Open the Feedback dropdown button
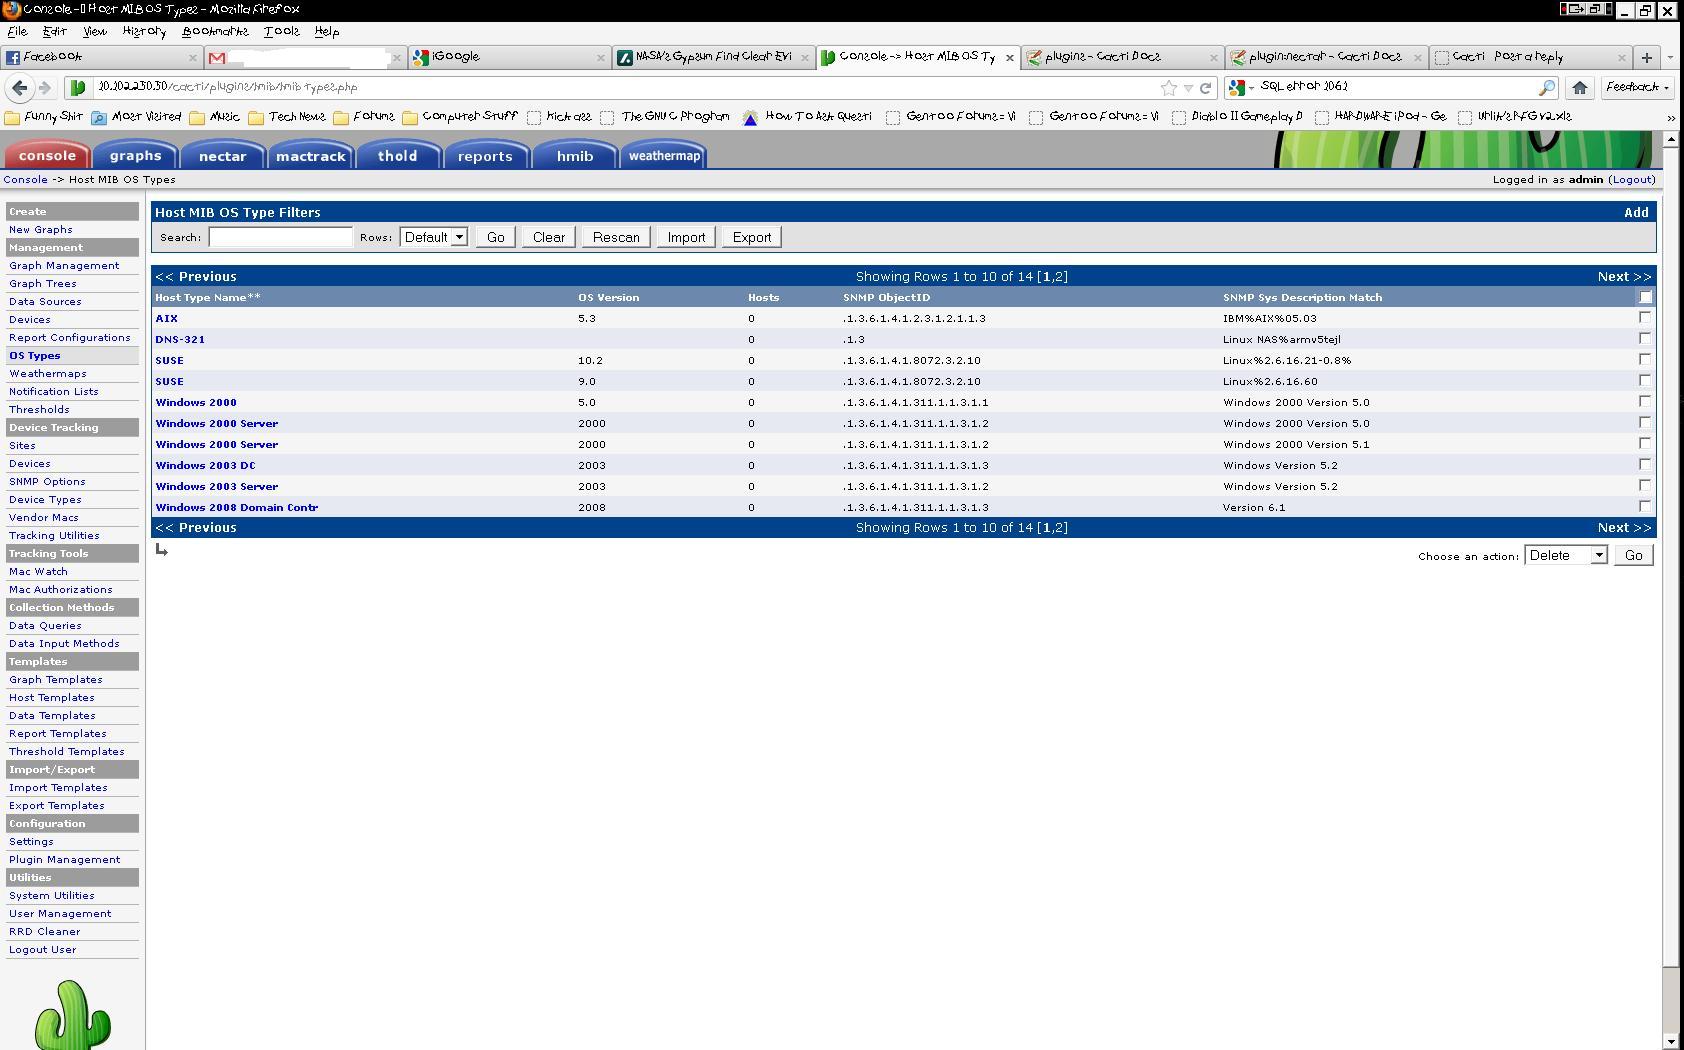 coord(1638,88)
